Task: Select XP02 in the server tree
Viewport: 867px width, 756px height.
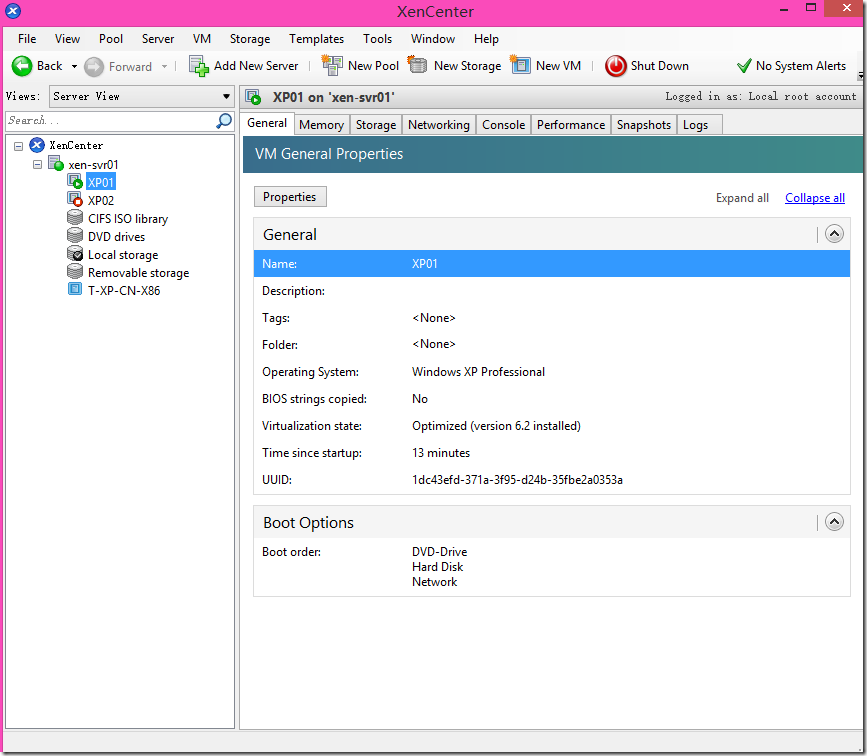Action: click(x=101, y=200)
